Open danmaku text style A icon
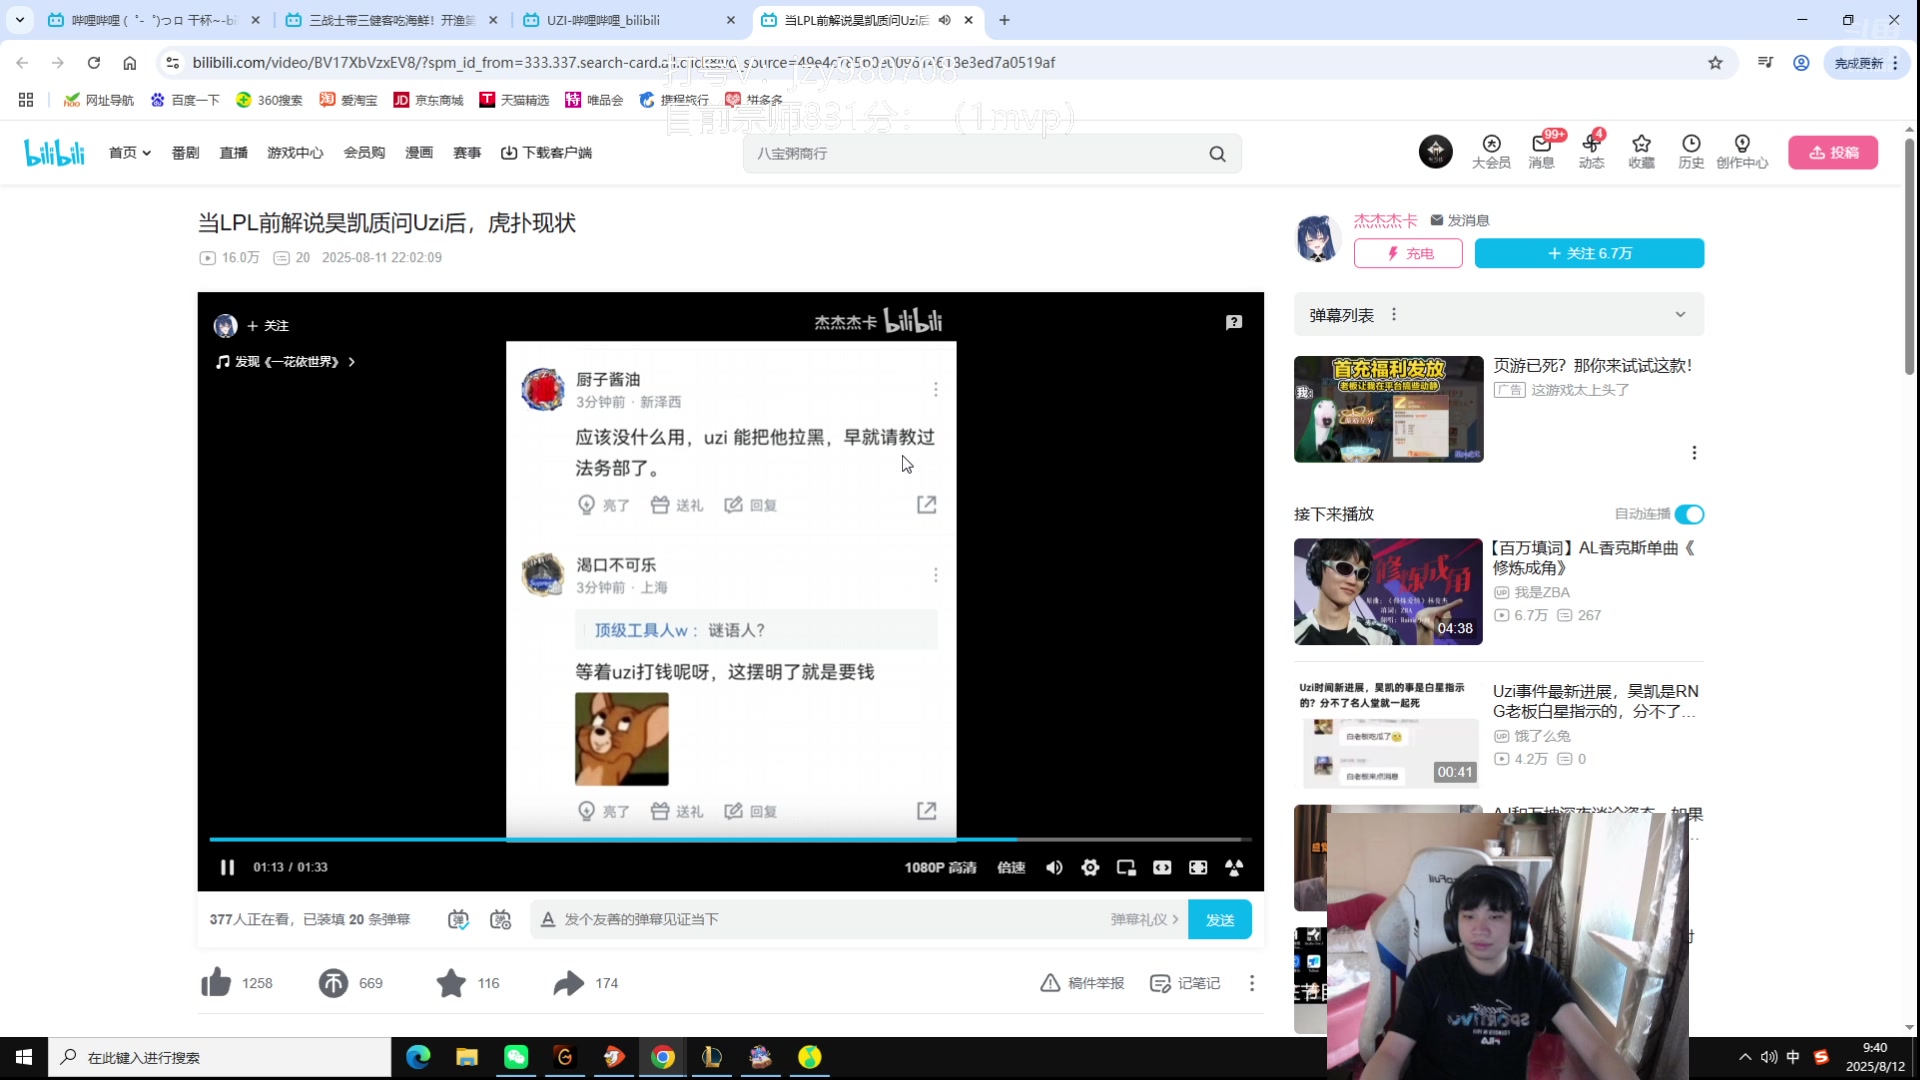 coord(547,919)
